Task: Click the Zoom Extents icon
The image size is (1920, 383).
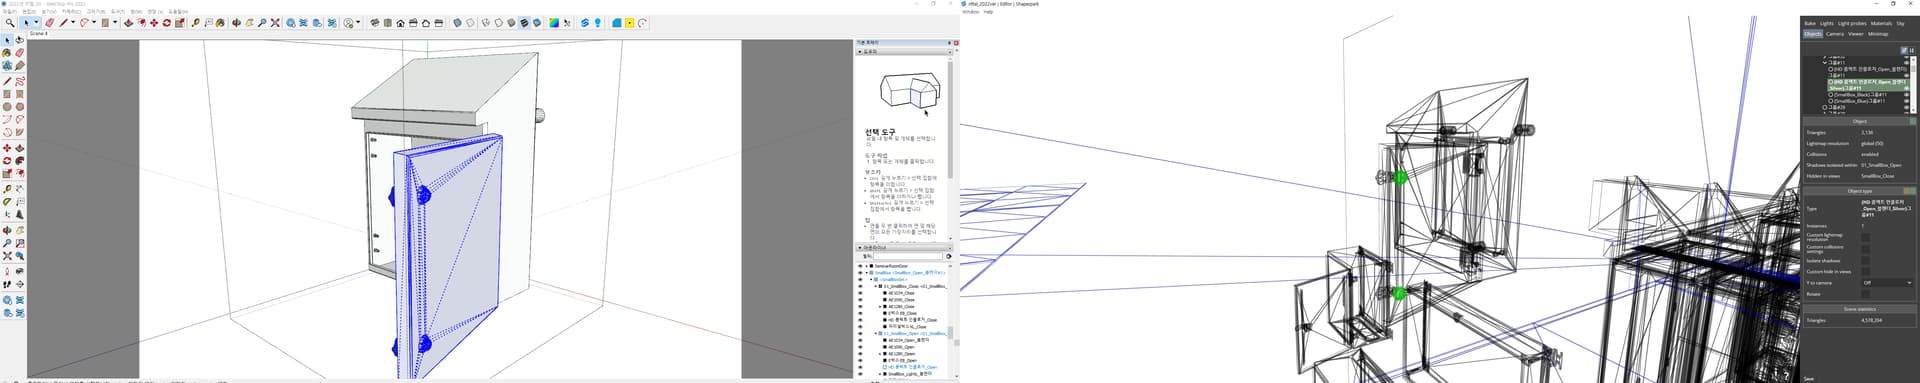Action: (x=275, y=22)
